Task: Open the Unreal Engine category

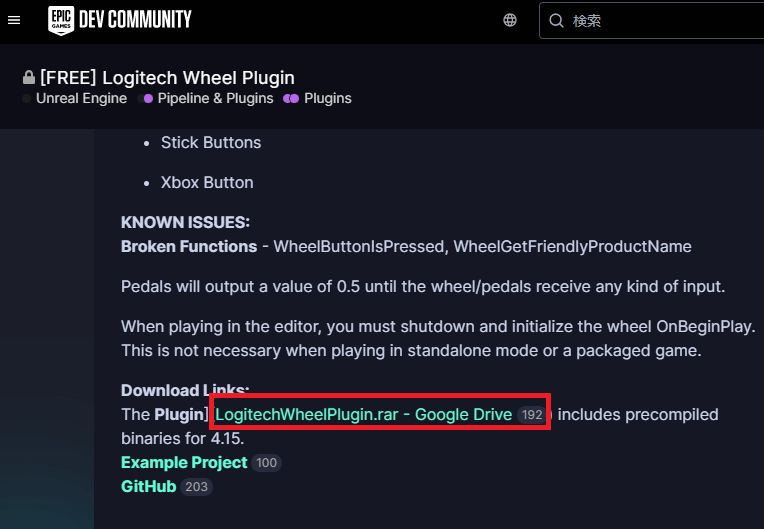Action: click(75, 98)
